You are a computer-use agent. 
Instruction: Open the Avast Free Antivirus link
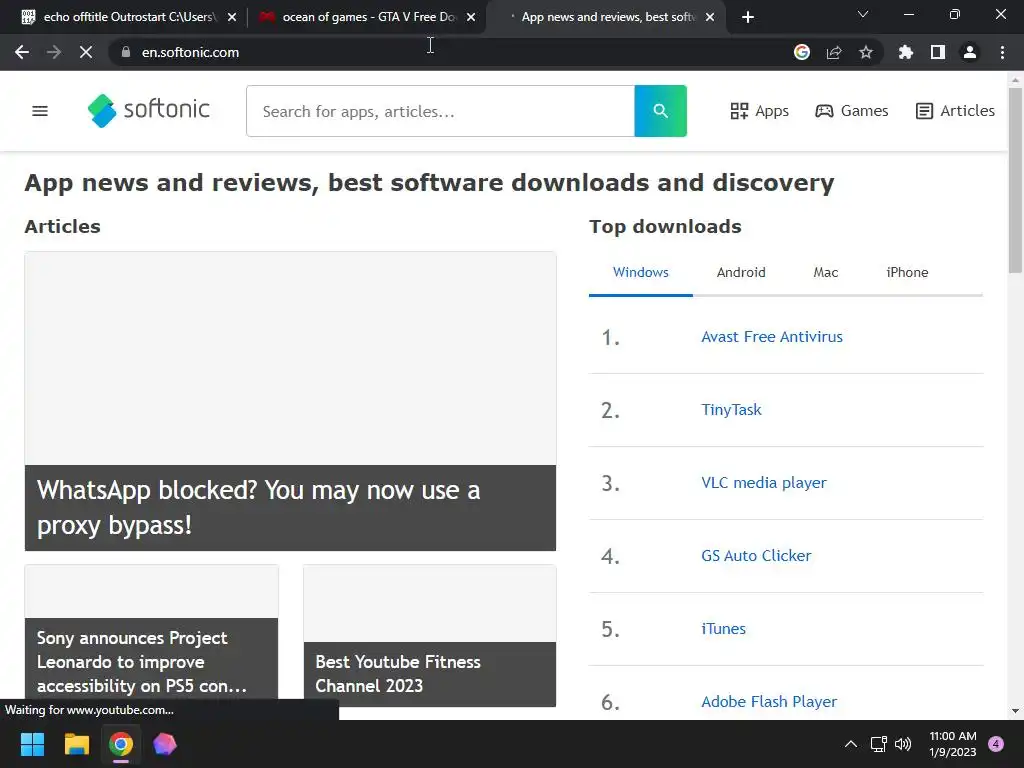[772, 337]
